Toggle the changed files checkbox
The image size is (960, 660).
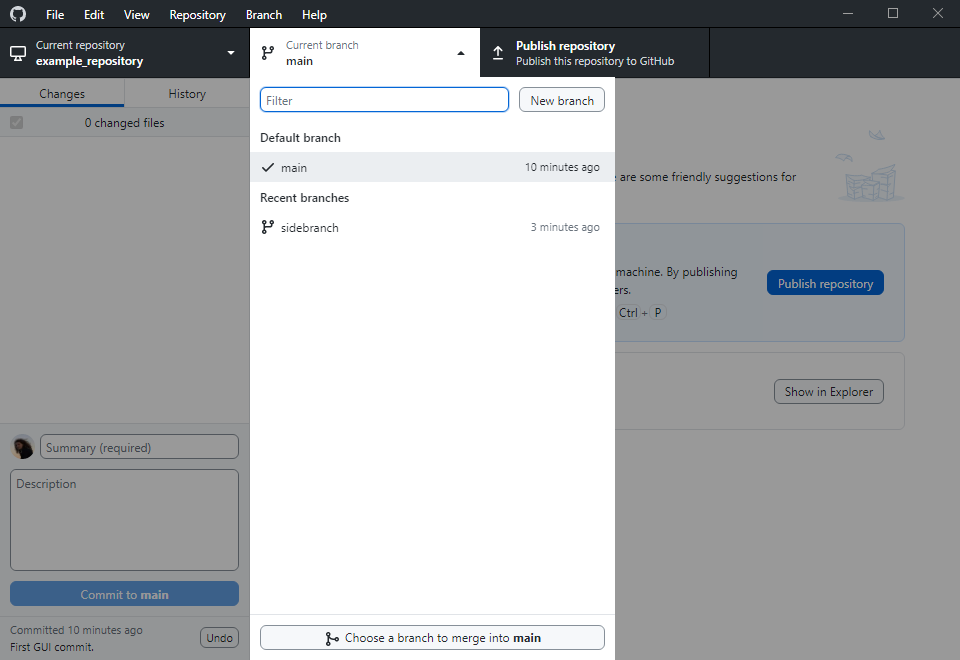(17, 122)
